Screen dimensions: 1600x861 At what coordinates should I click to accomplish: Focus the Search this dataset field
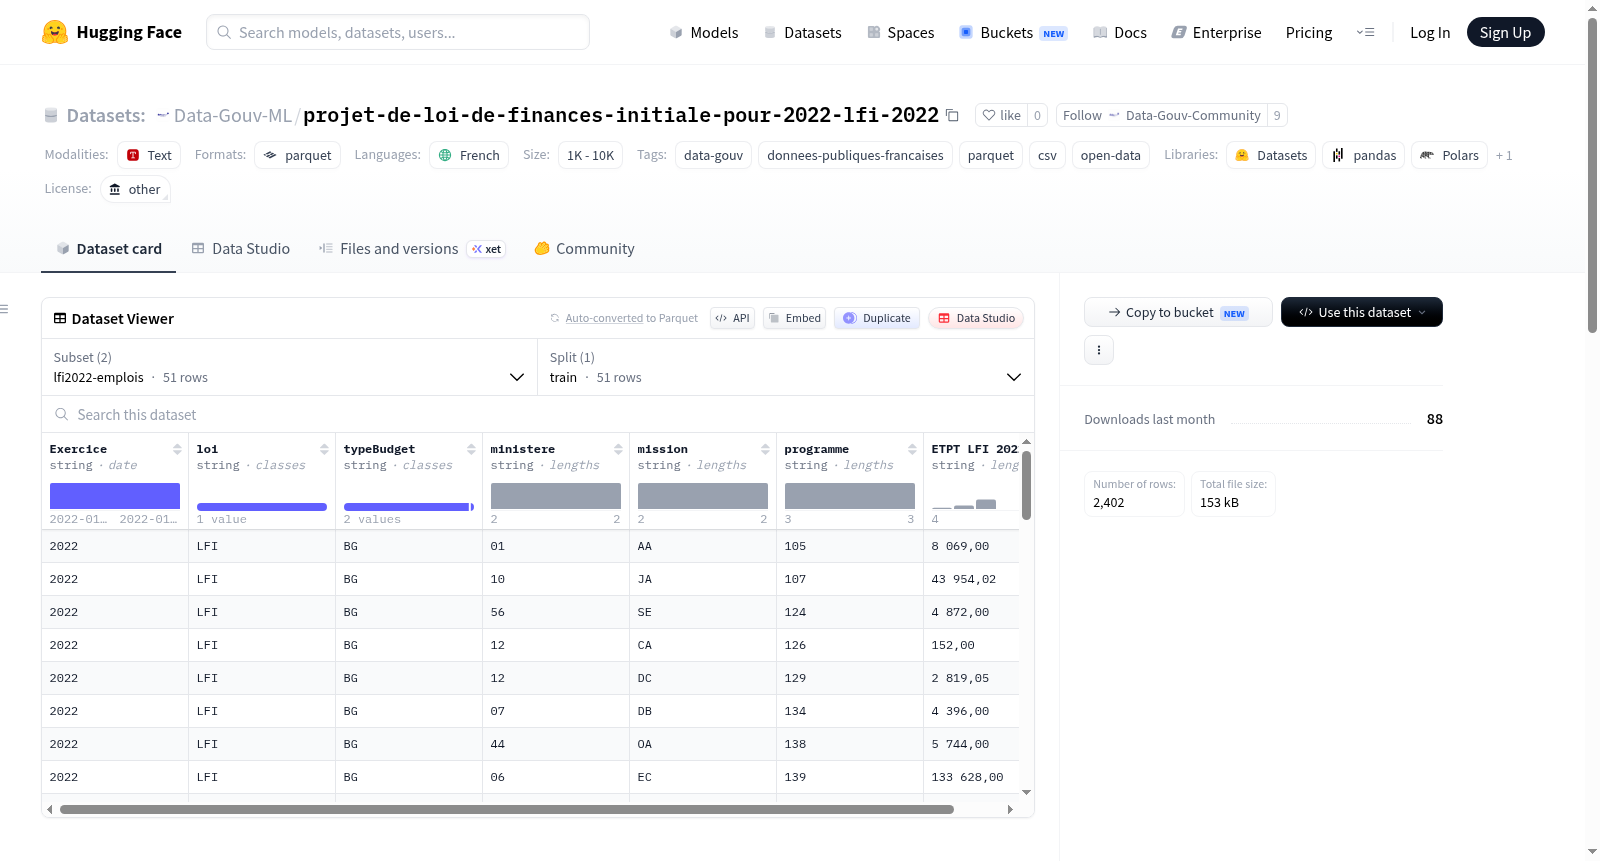(538, 414)
